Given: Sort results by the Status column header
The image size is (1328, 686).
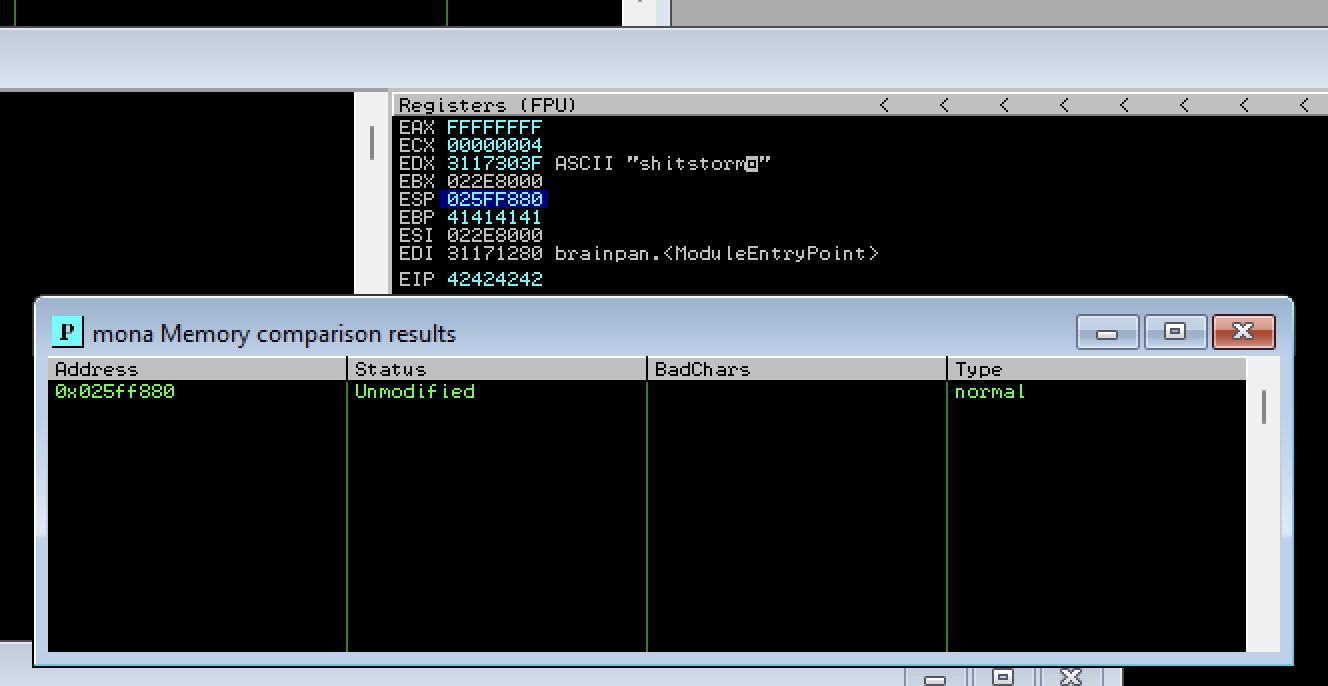Looking at the screenshot, I should click(x=497, y=369).
